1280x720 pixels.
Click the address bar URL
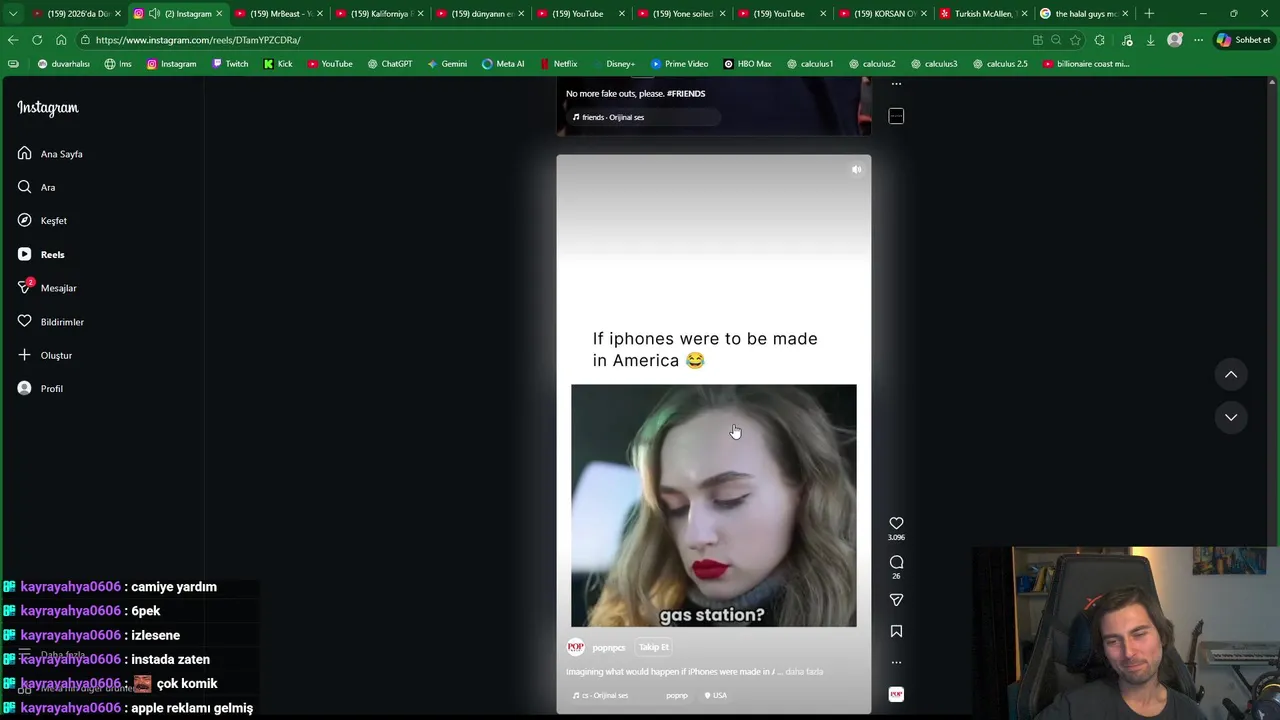point(198,40)
